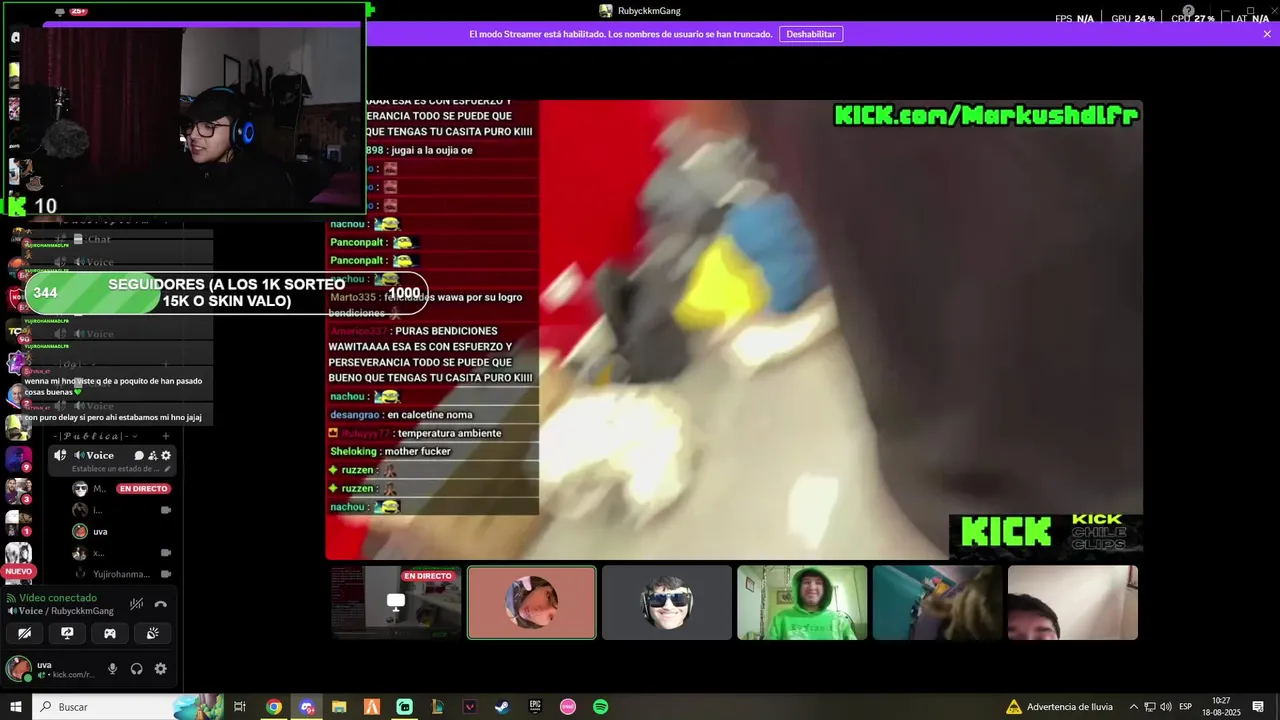Disable Streamer mode with the Deshabilitar button
This screenshot has width=1280, height=720.
coord(811,34)
